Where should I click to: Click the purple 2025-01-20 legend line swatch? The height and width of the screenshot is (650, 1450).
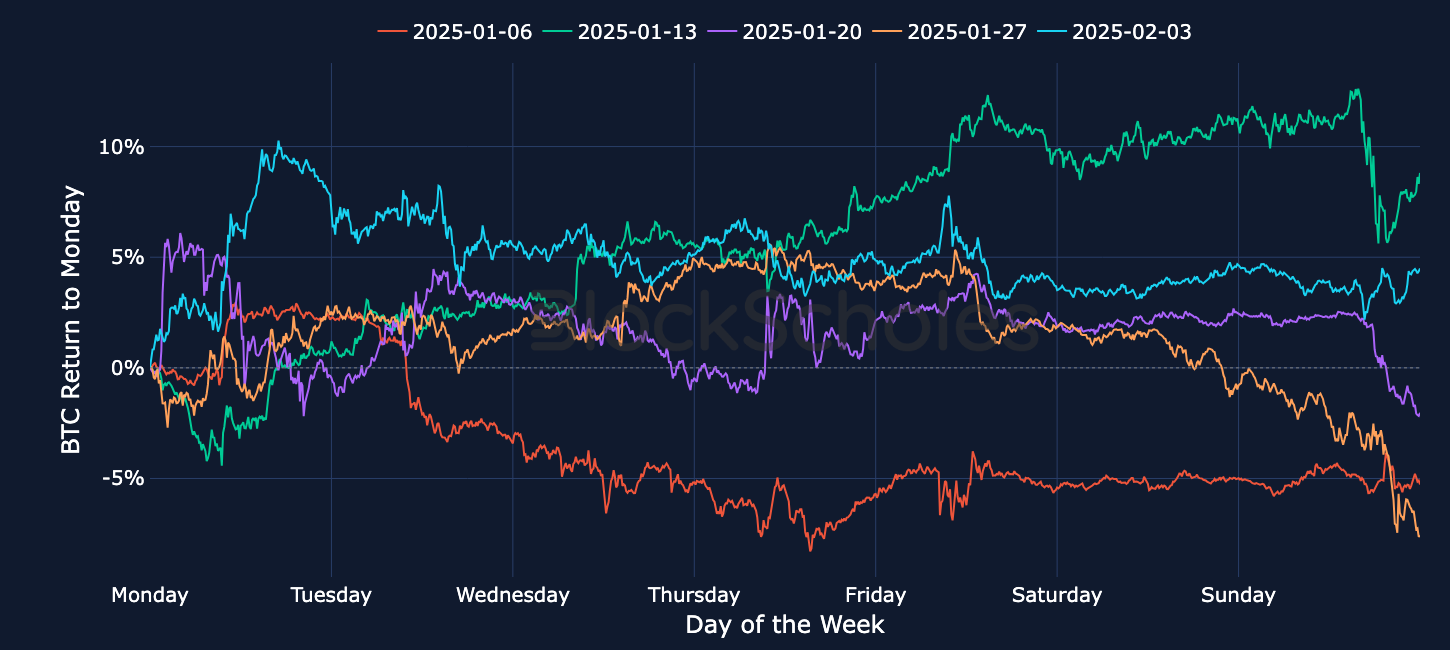[x=722, y=32]
